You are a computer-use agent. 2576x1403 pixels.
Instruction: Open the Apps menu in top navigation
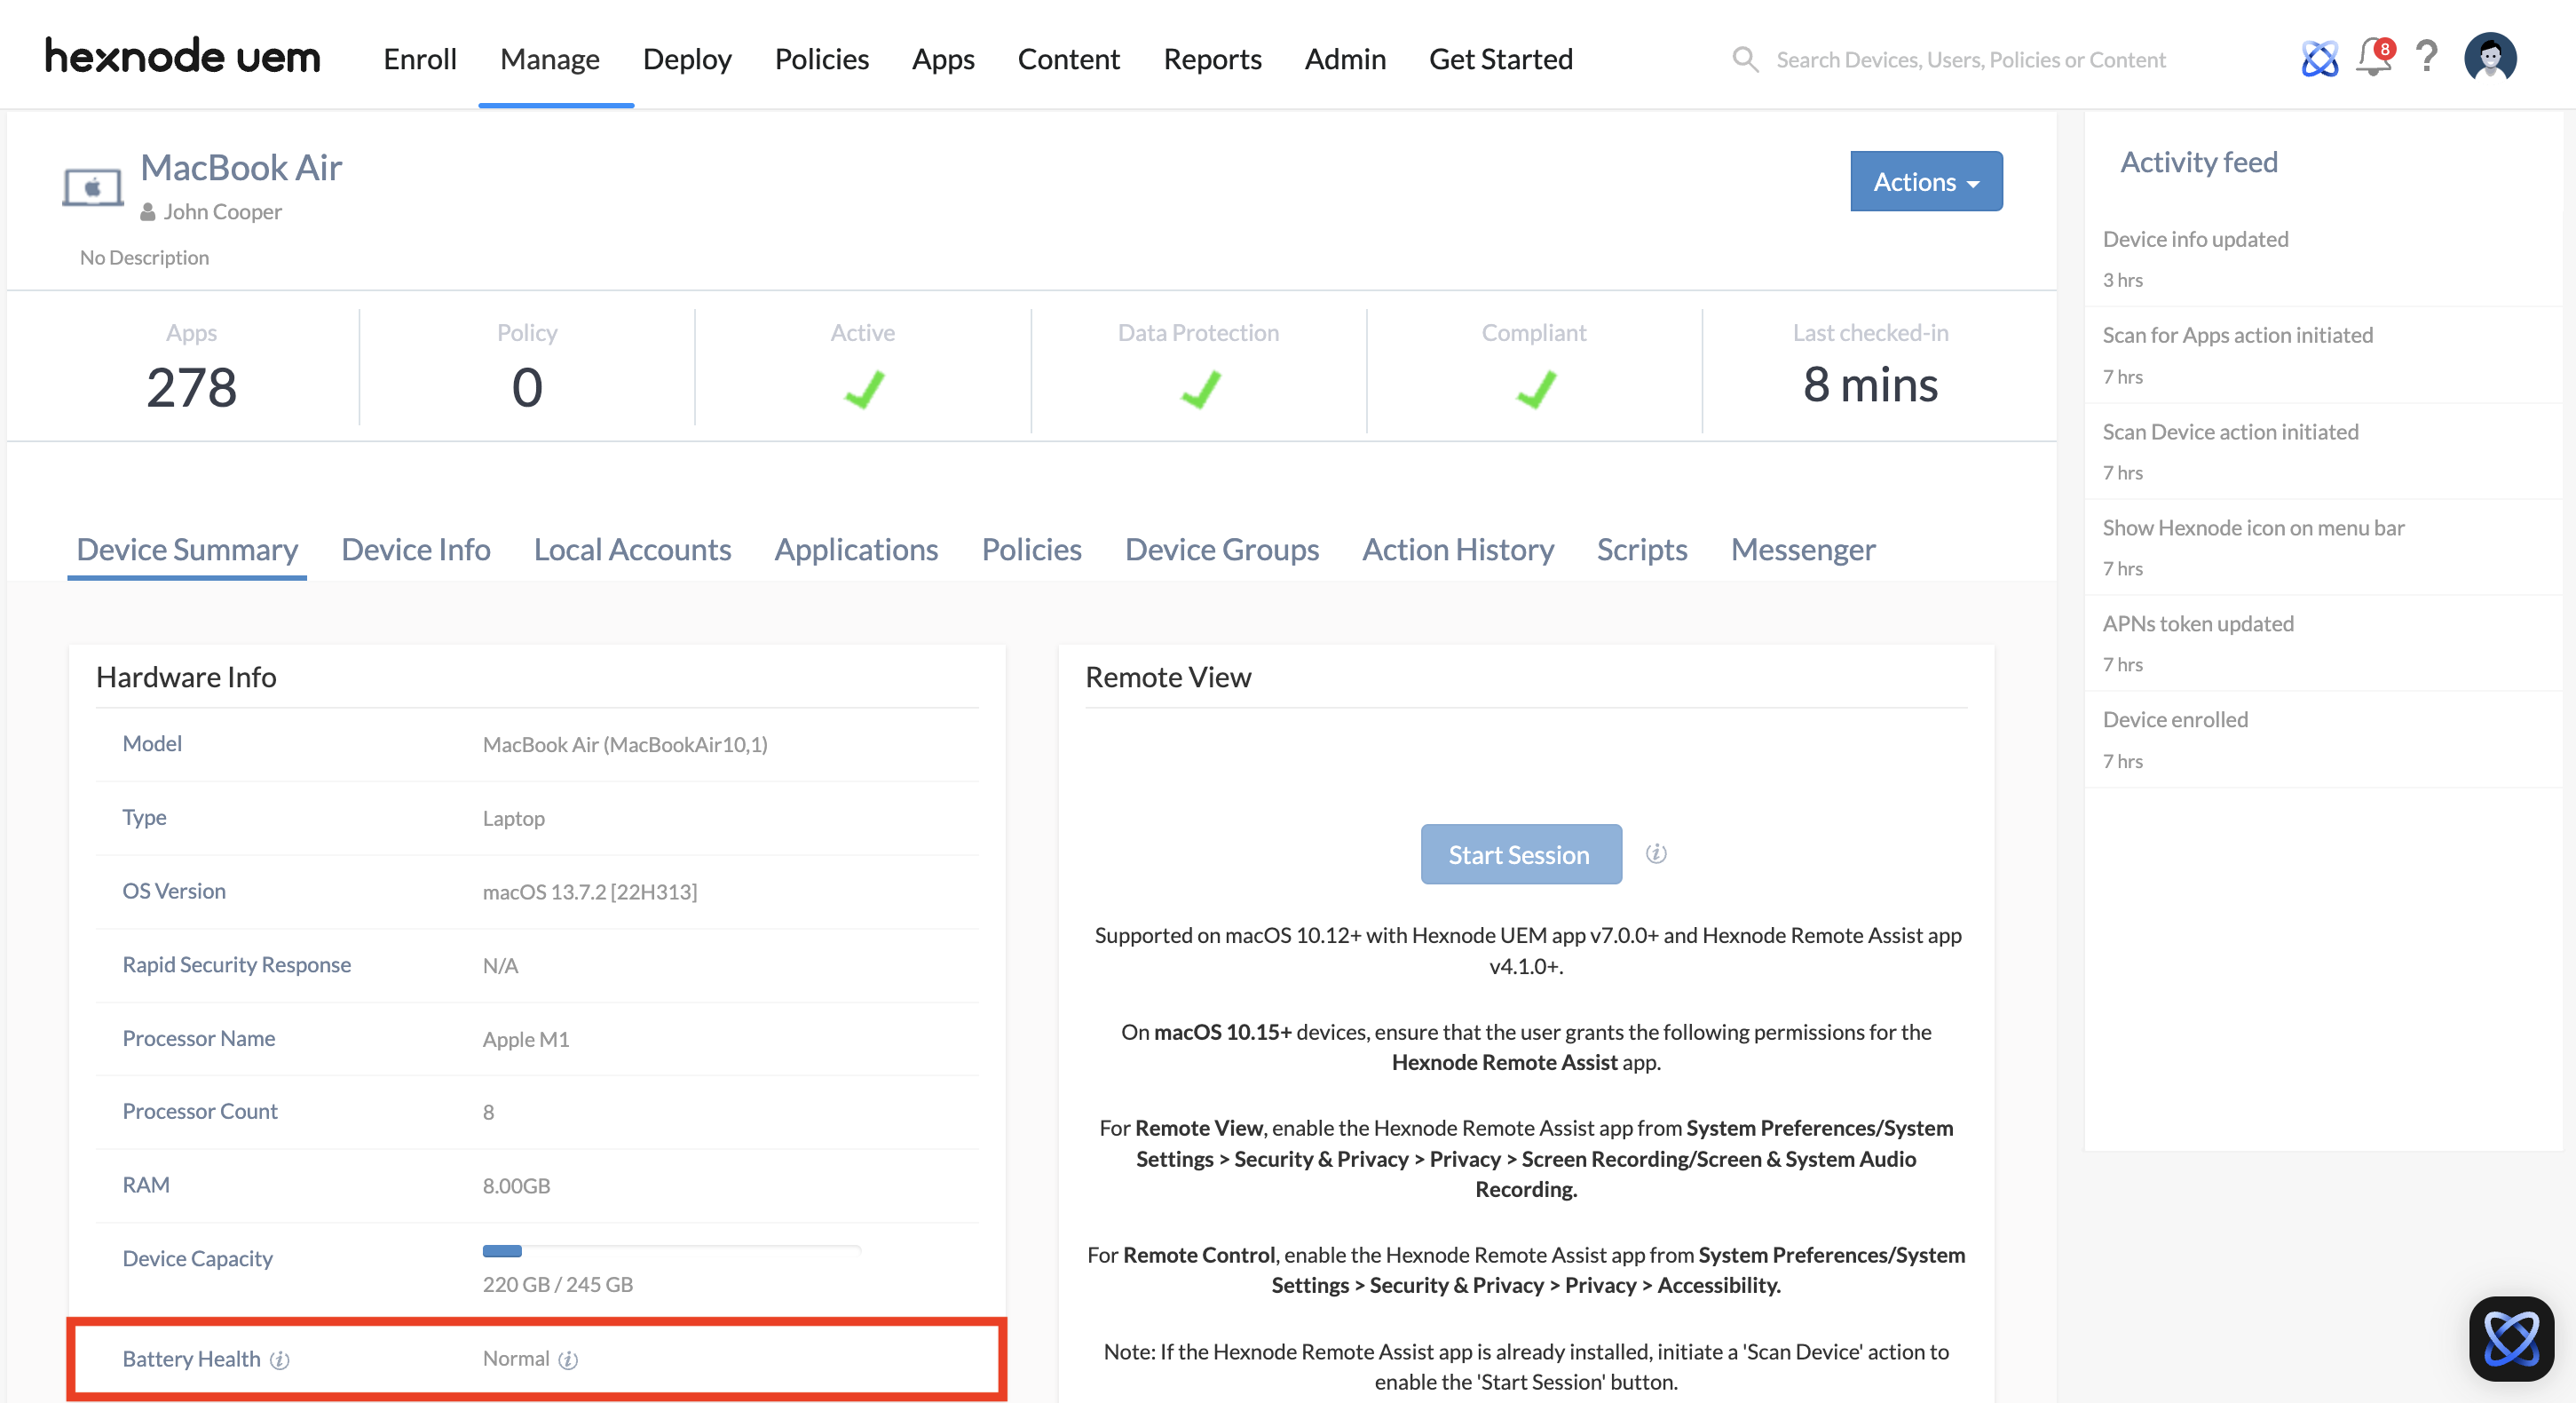(x=943, y=59)
